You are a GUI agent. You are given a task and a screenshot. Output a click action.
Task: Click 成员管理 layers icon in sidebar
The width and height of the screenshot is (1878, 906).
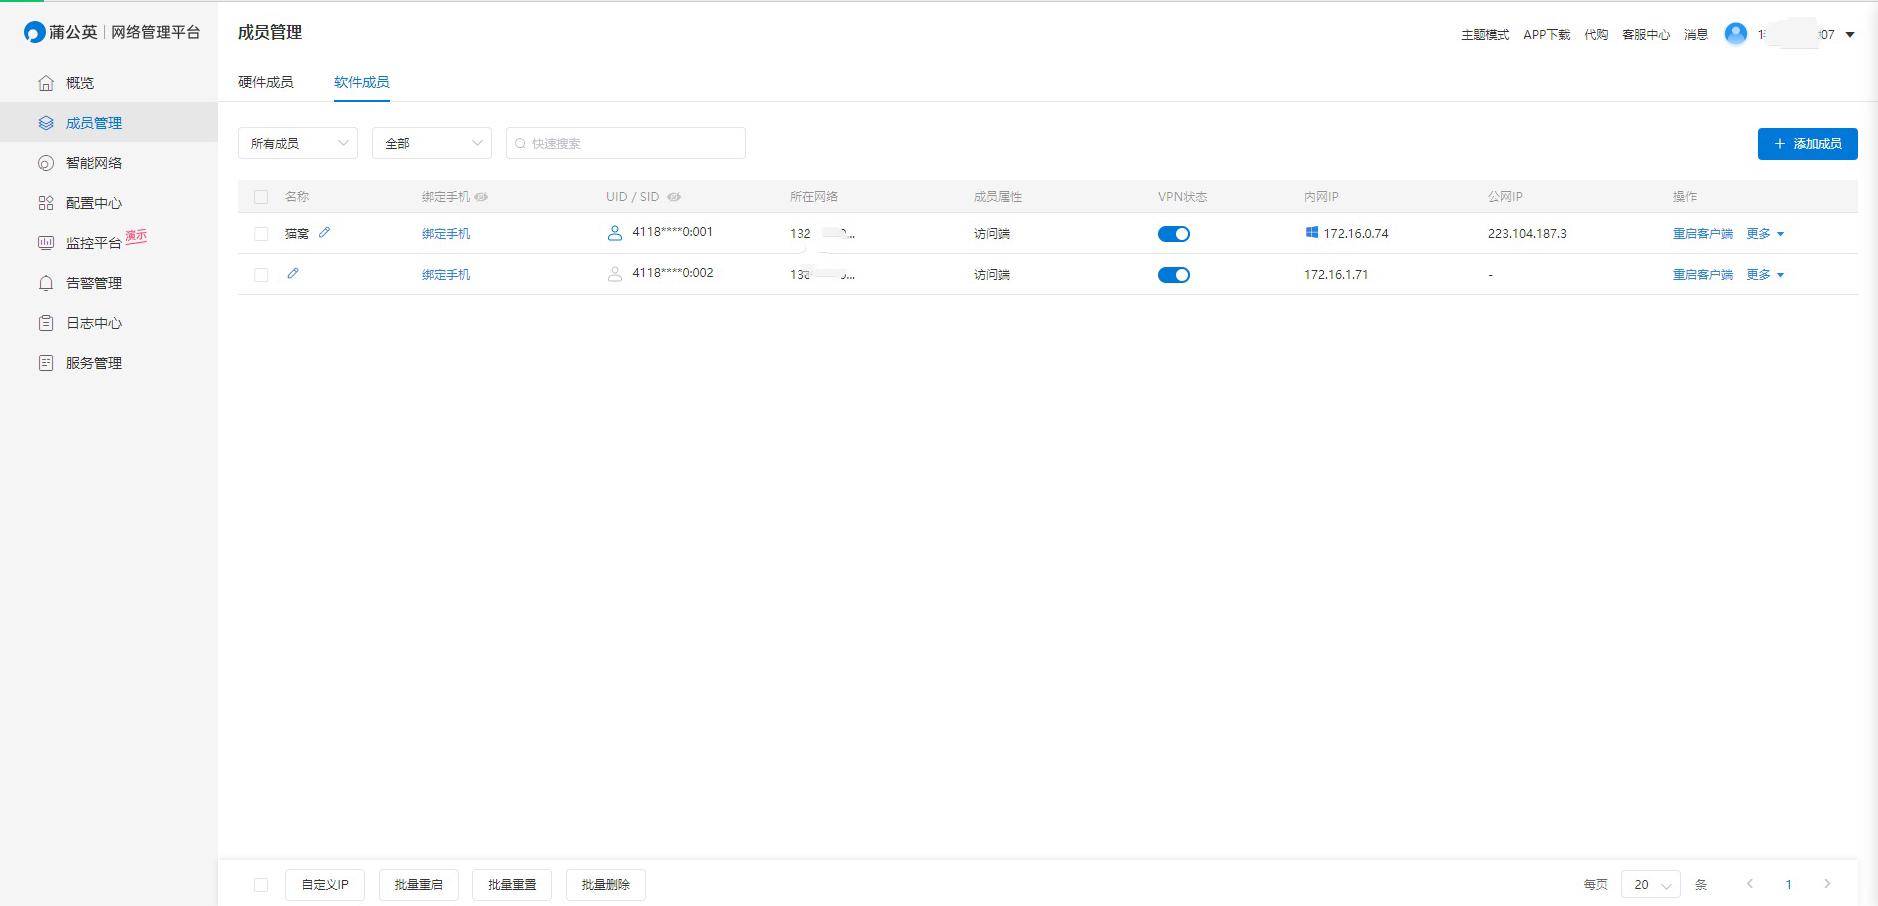click(46, 123)
